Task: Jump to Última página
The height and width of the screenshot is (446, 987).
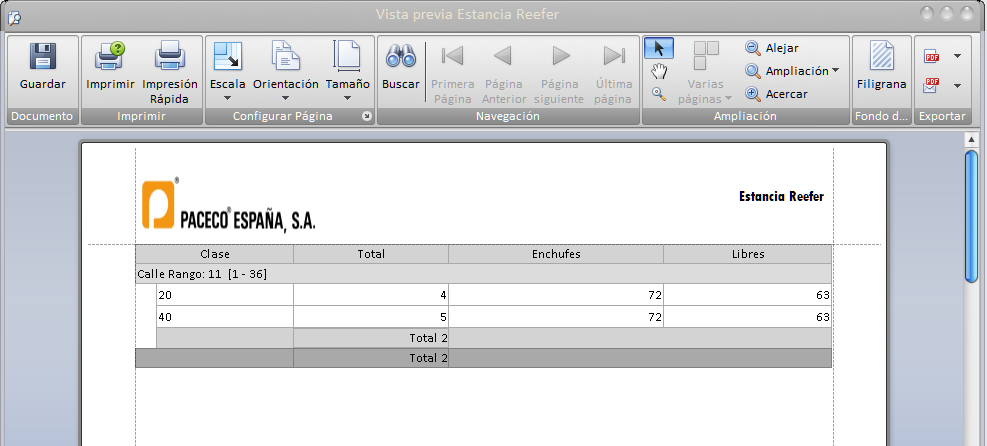Action: pyautogui.click(x=613, y=72)
